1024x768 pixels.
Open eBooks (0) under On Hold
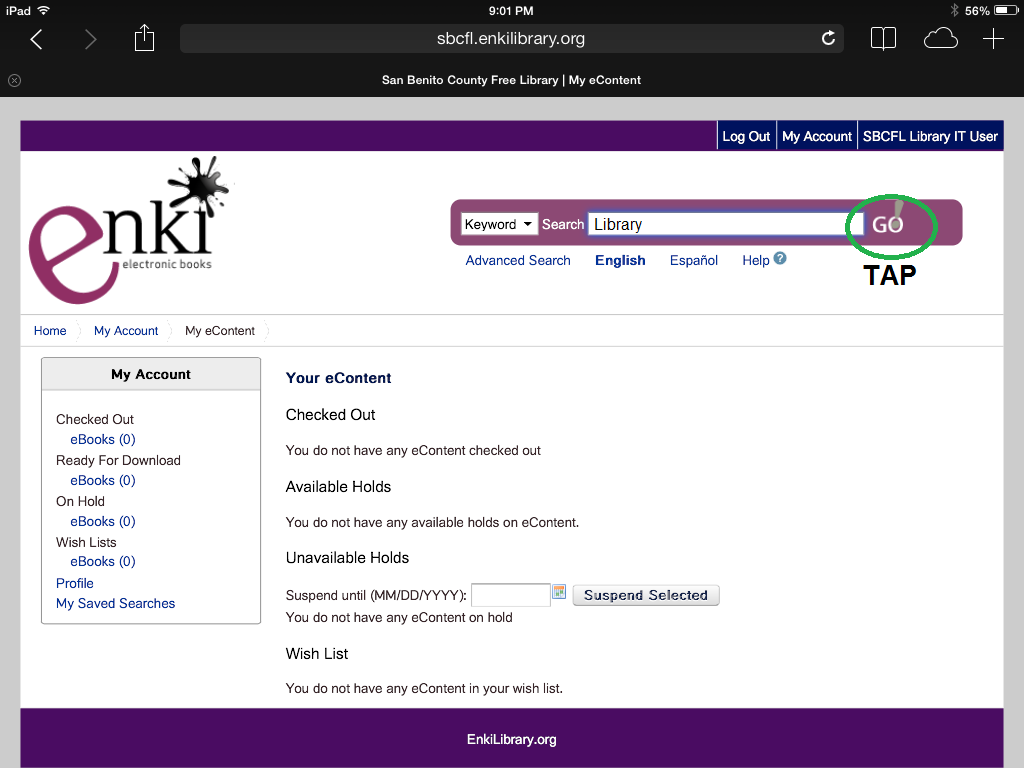[103, 521]
